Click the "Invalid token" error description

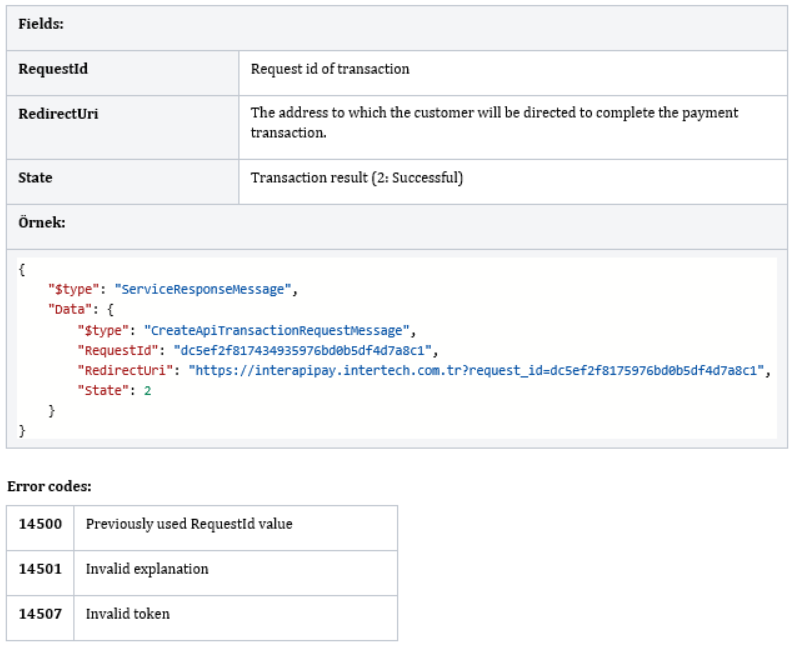coord(128,614)
